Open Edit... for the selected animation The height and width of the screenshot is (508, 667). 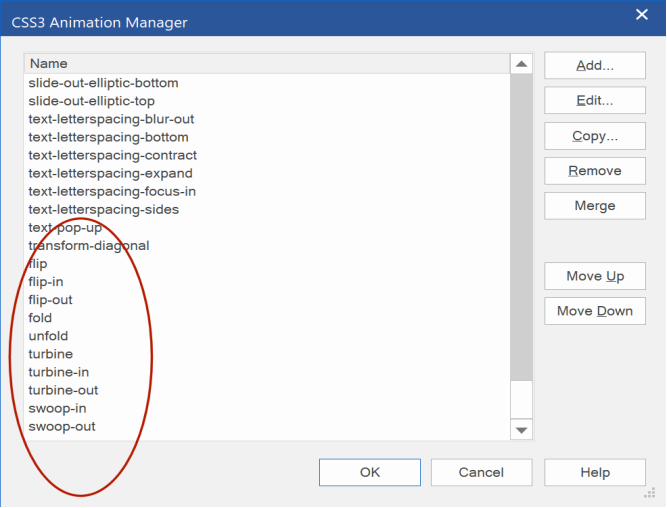(x=595, y=100)
